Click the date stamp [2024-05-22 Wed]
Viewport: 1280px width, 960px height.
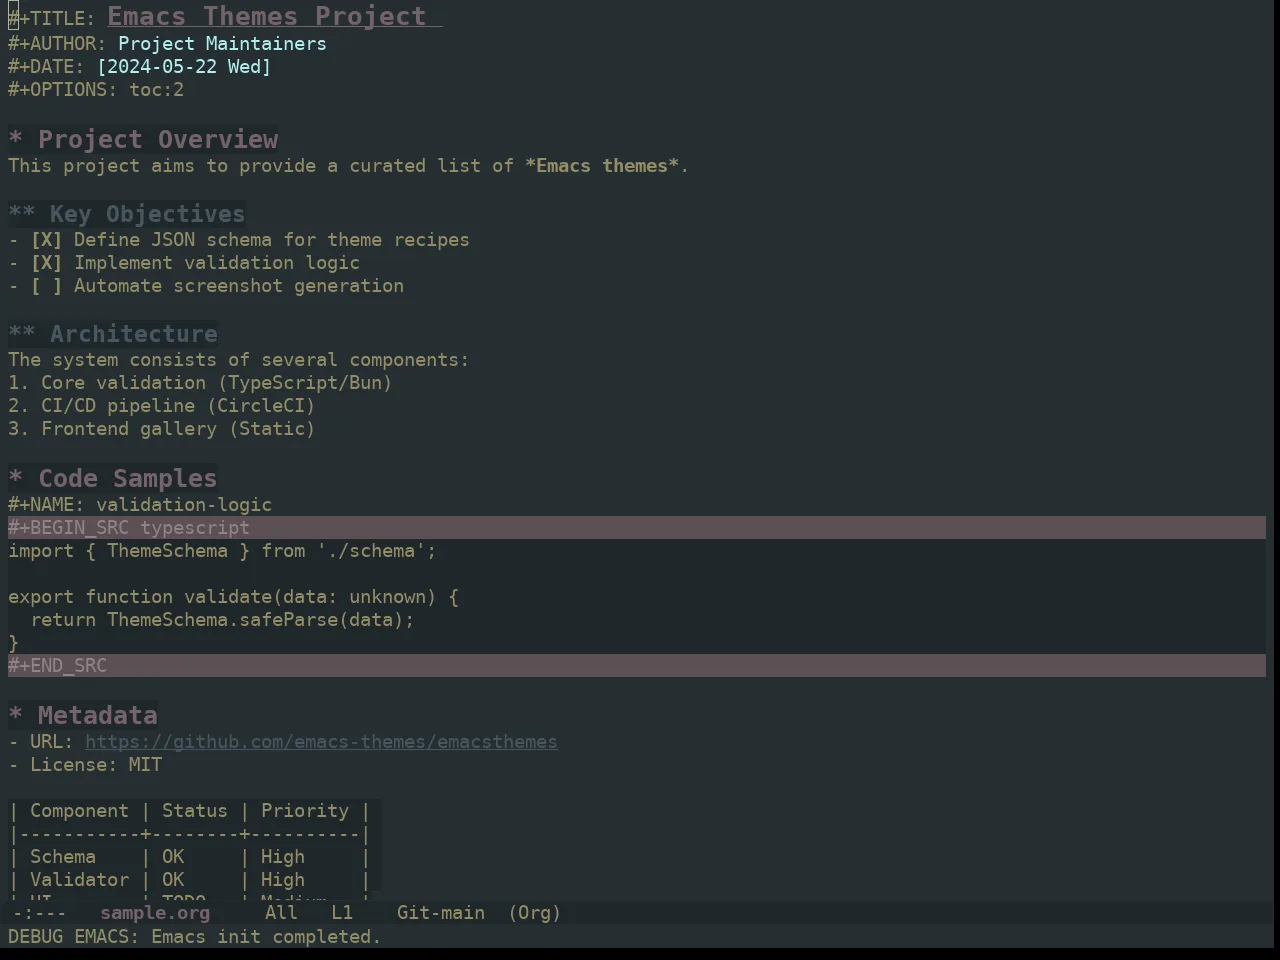[184, 67]
